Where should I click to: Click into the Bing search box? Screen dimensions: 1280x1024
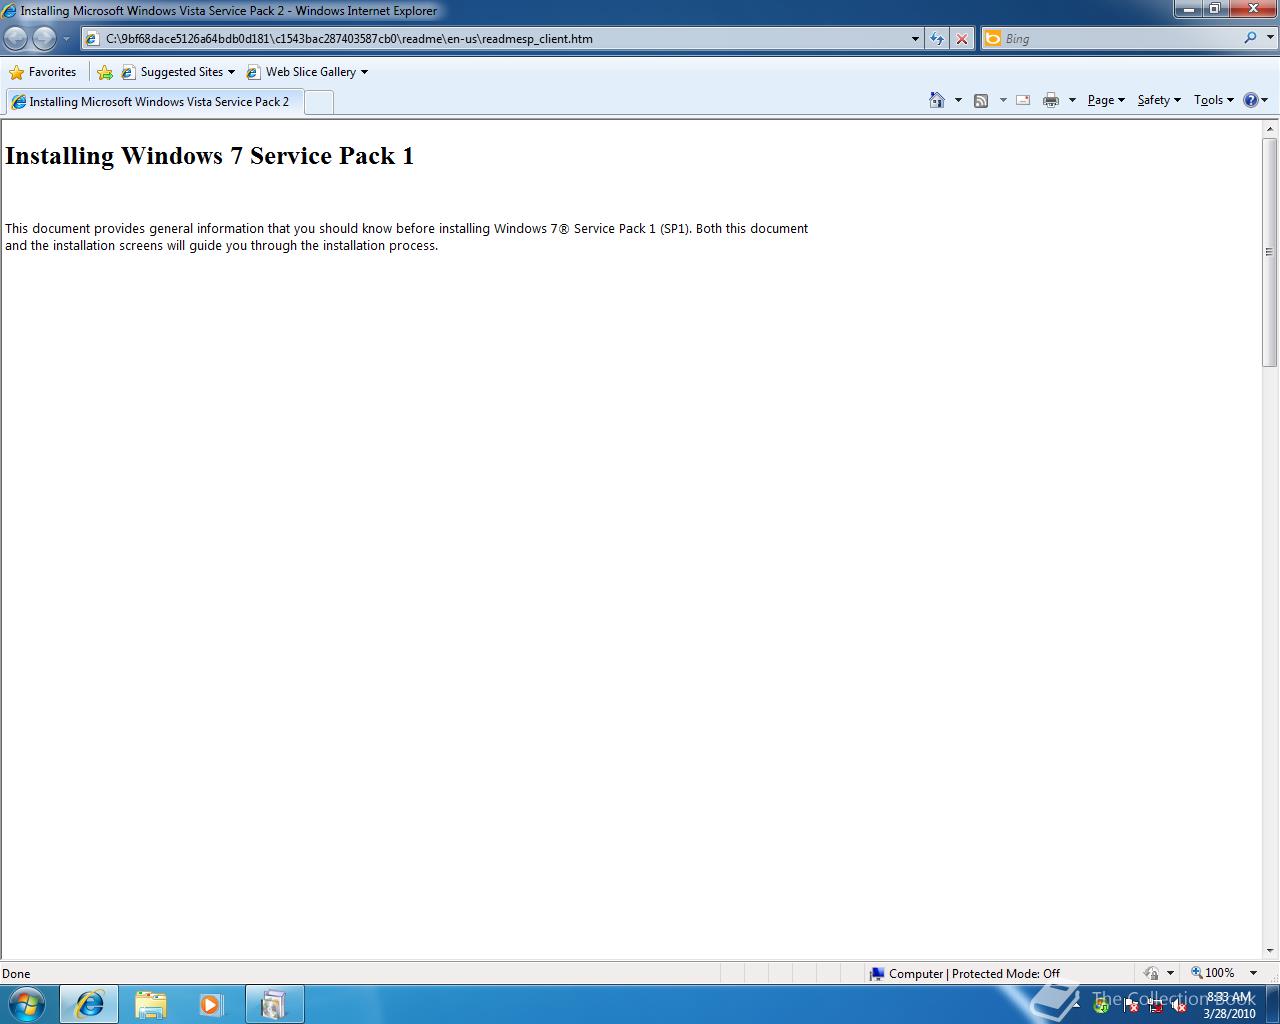pyautogui.click(x=1120, y=39)
